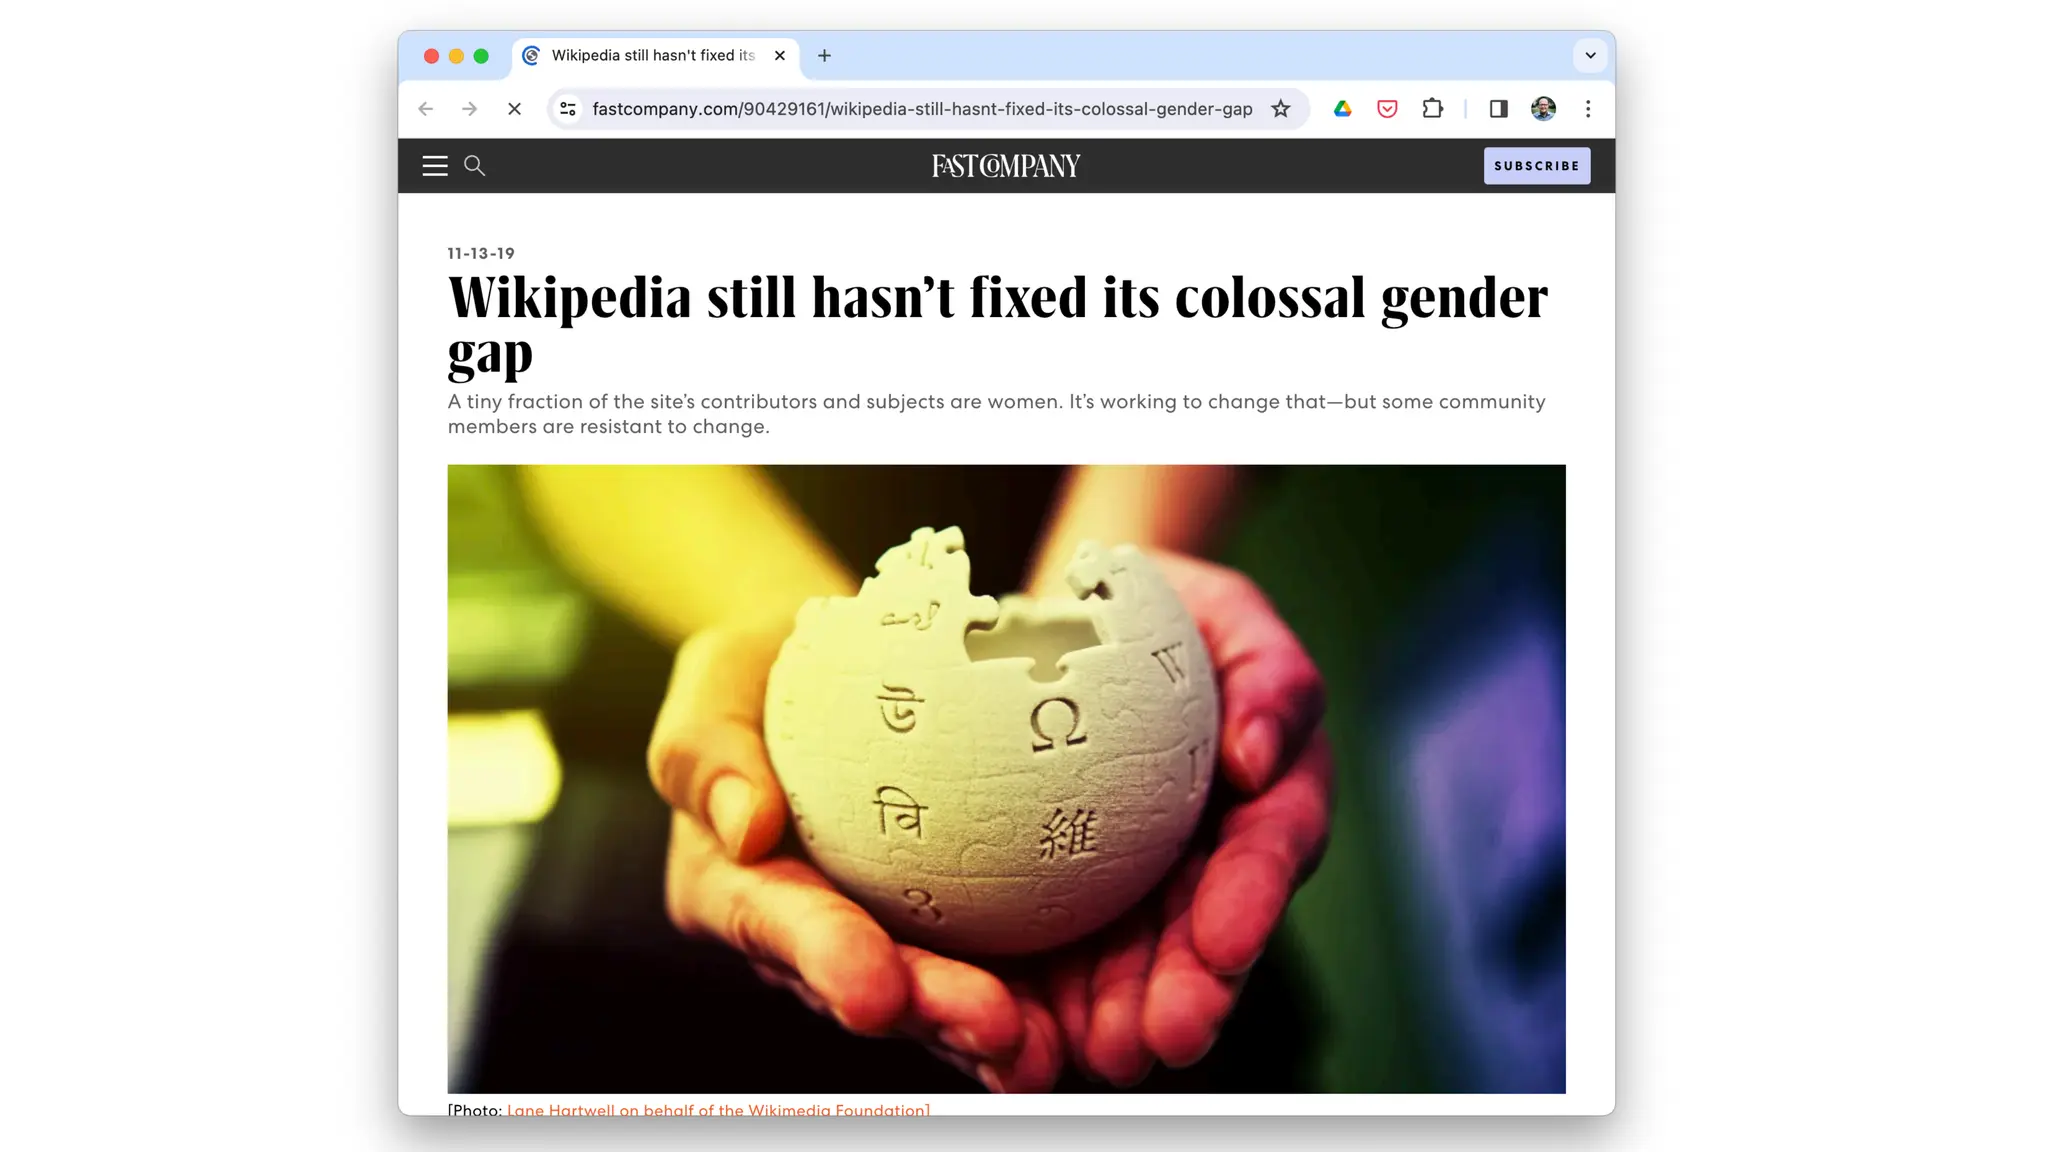2048x1152 pixels.
Task: Click the Fast Company logo
Action: click(x=1006, y=166)
